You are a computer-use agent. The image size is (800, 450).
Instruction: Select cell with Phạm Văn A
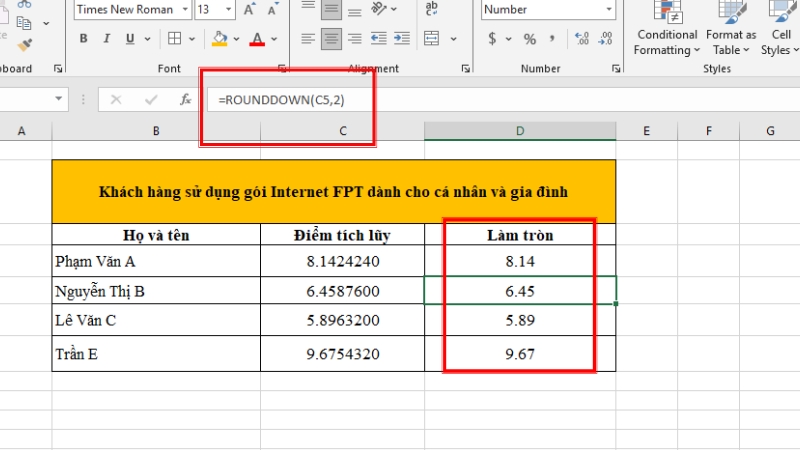(x=156, y=261)
